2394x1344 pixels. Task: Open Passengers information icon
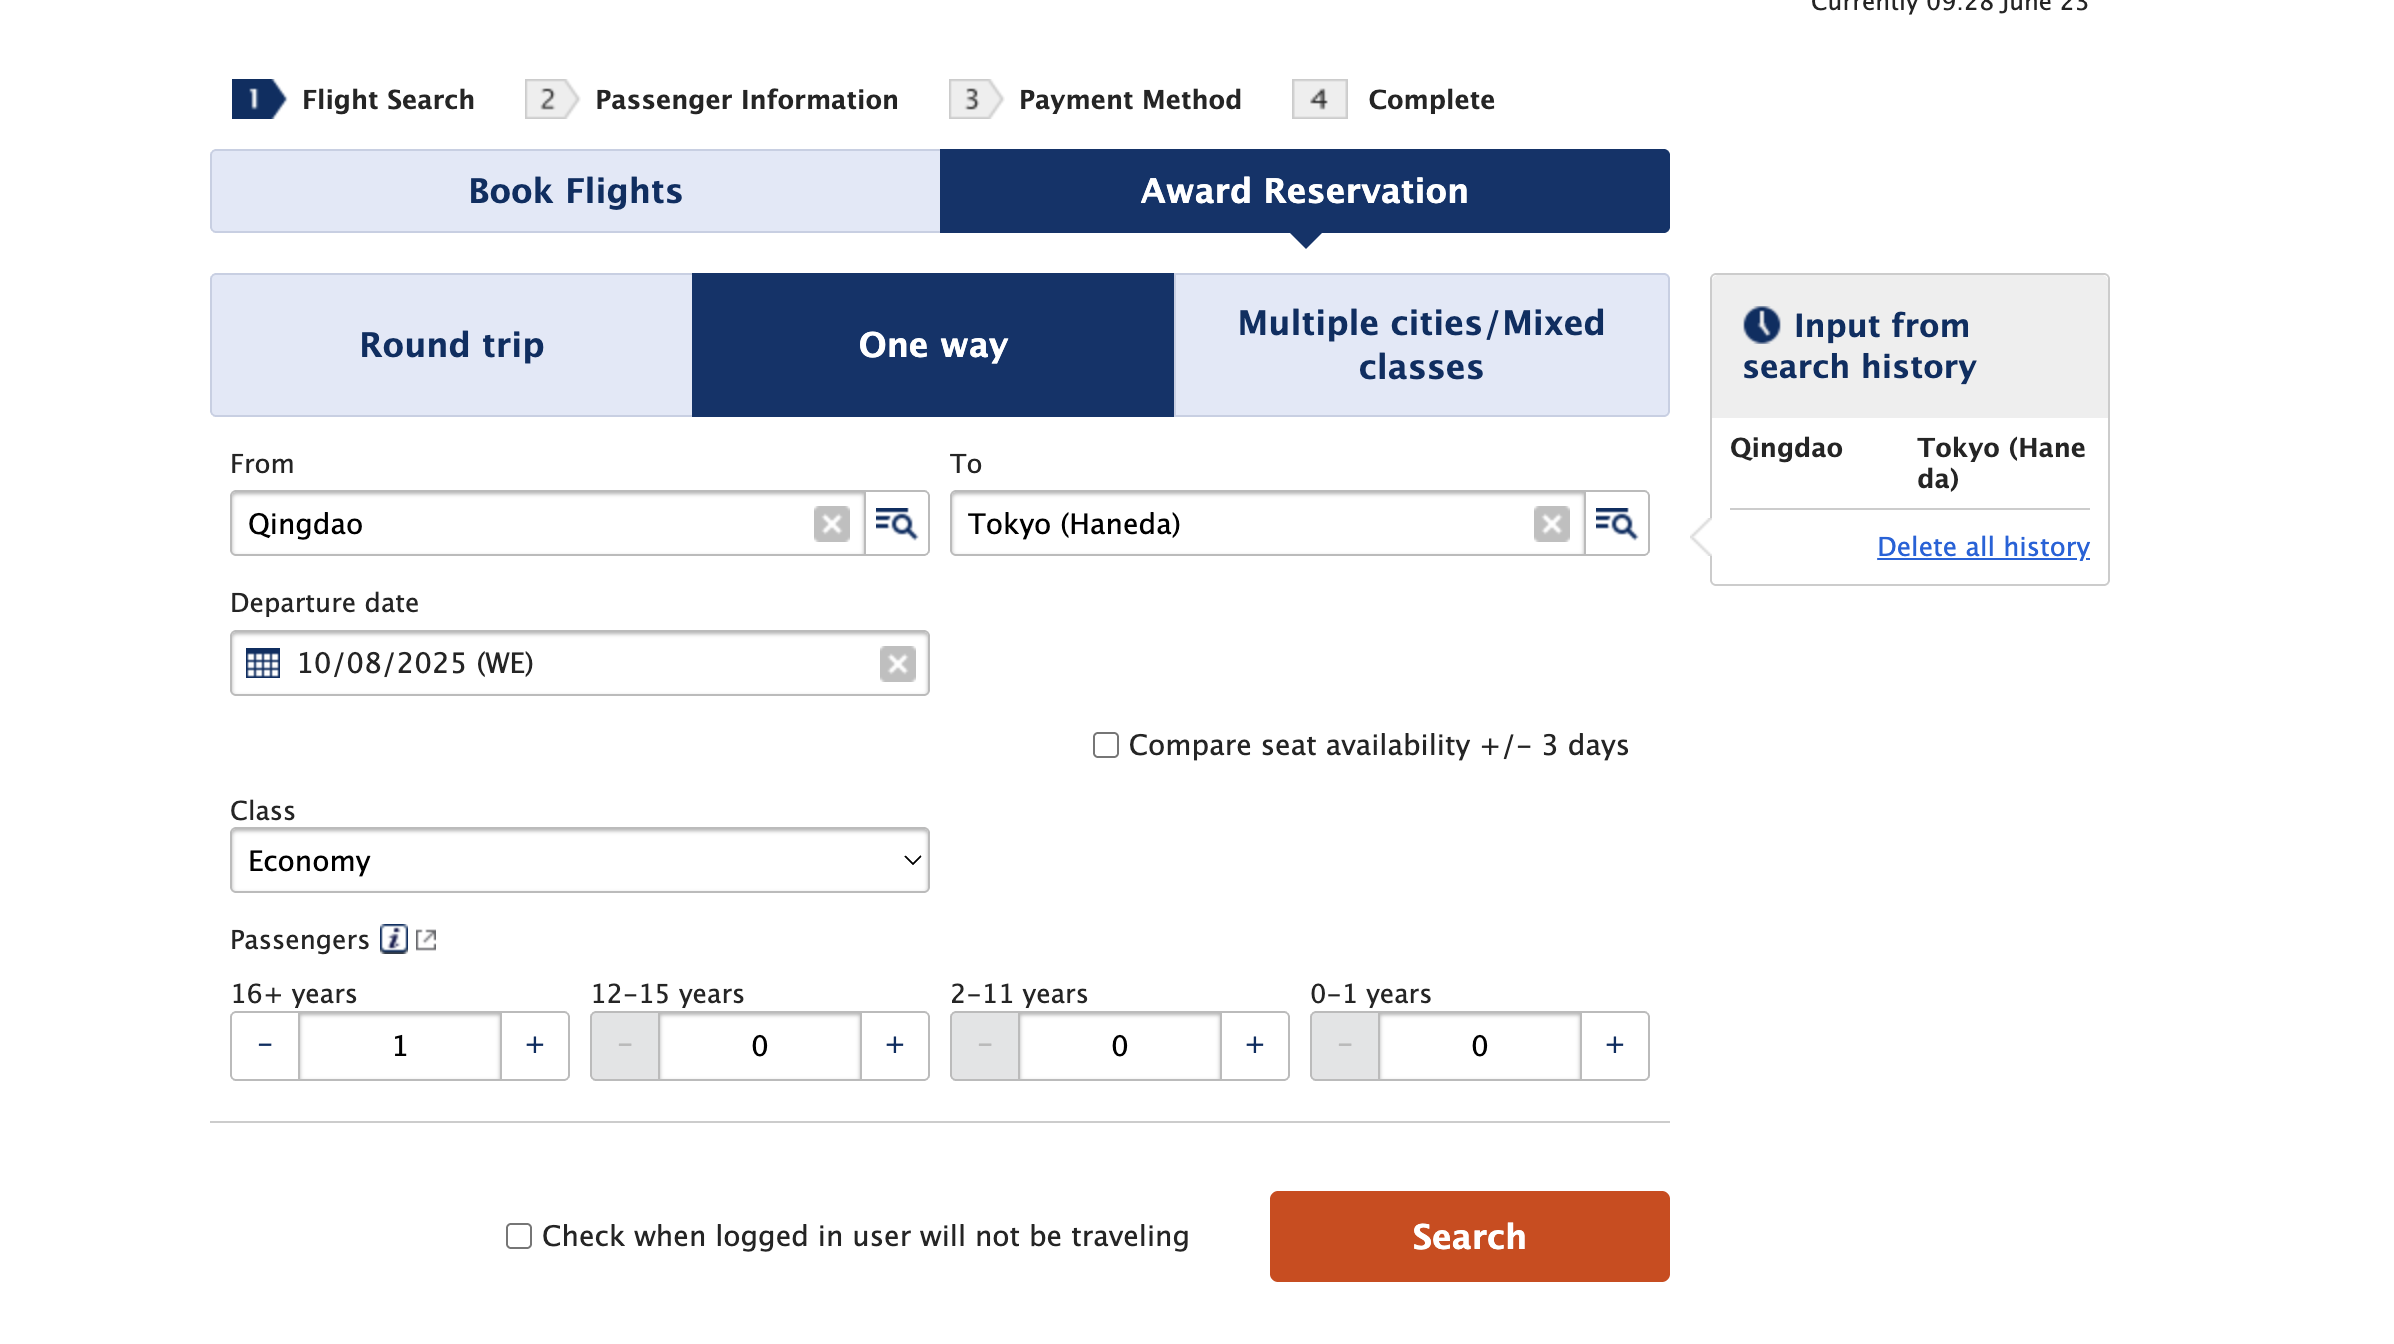[x=394, y=939]
